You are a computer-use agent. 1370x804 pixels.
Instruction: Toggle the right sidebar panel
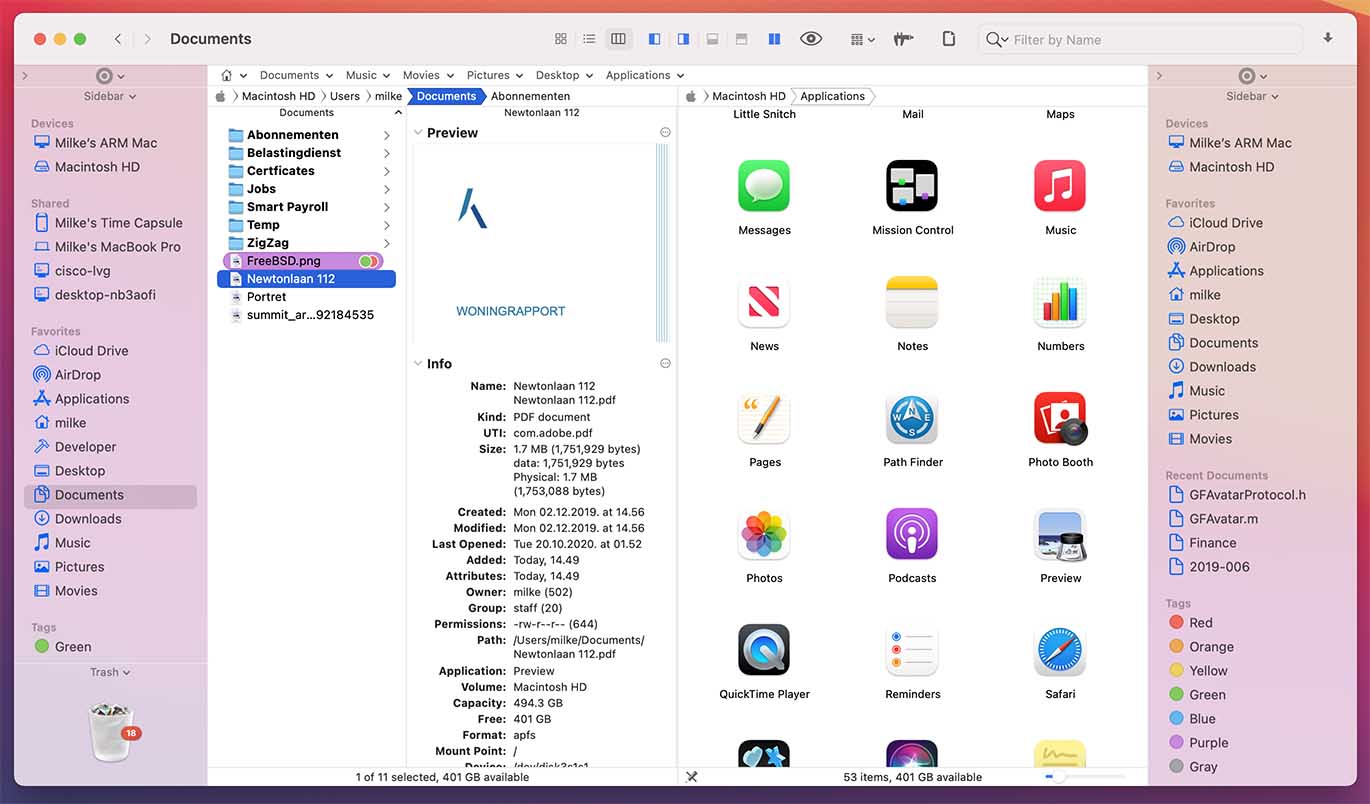[x=683, y=39]
